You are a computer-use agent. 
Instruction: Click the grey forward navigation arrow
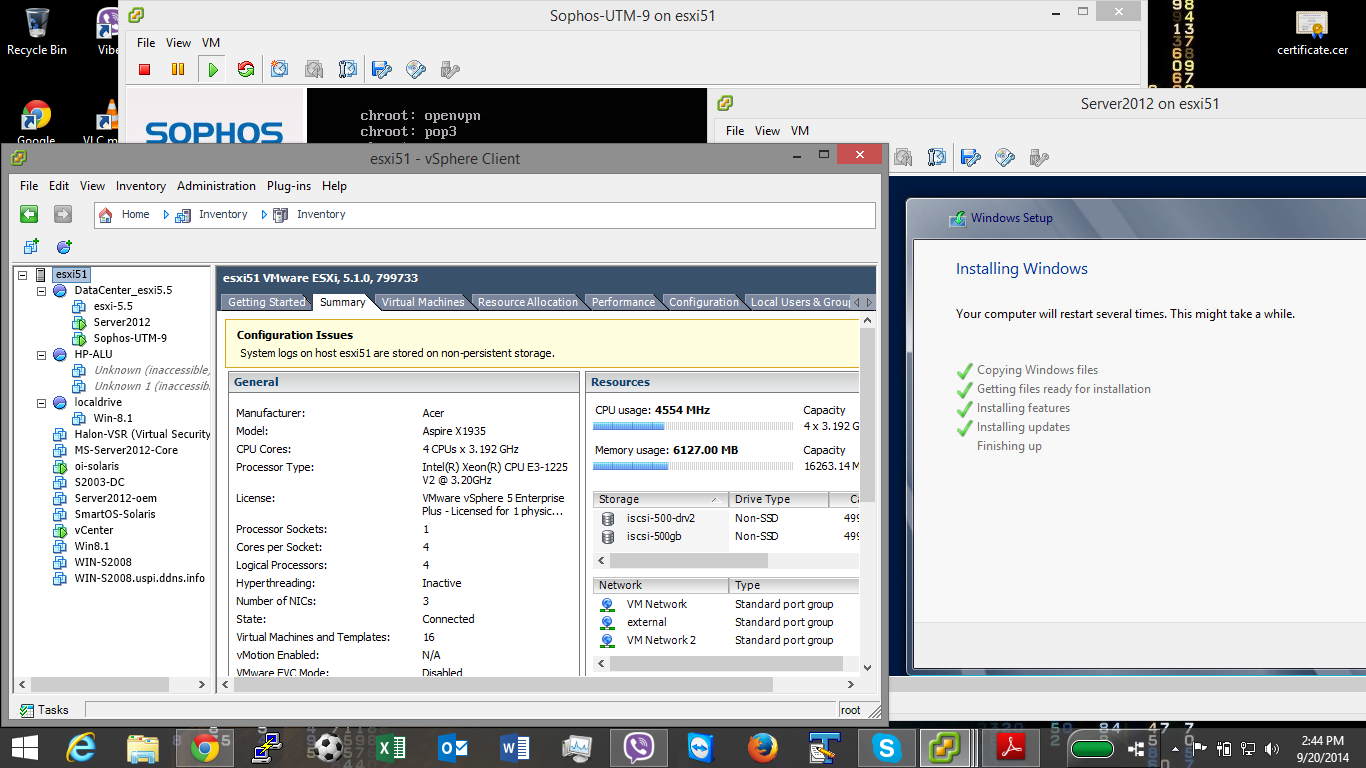click(63, 214)
